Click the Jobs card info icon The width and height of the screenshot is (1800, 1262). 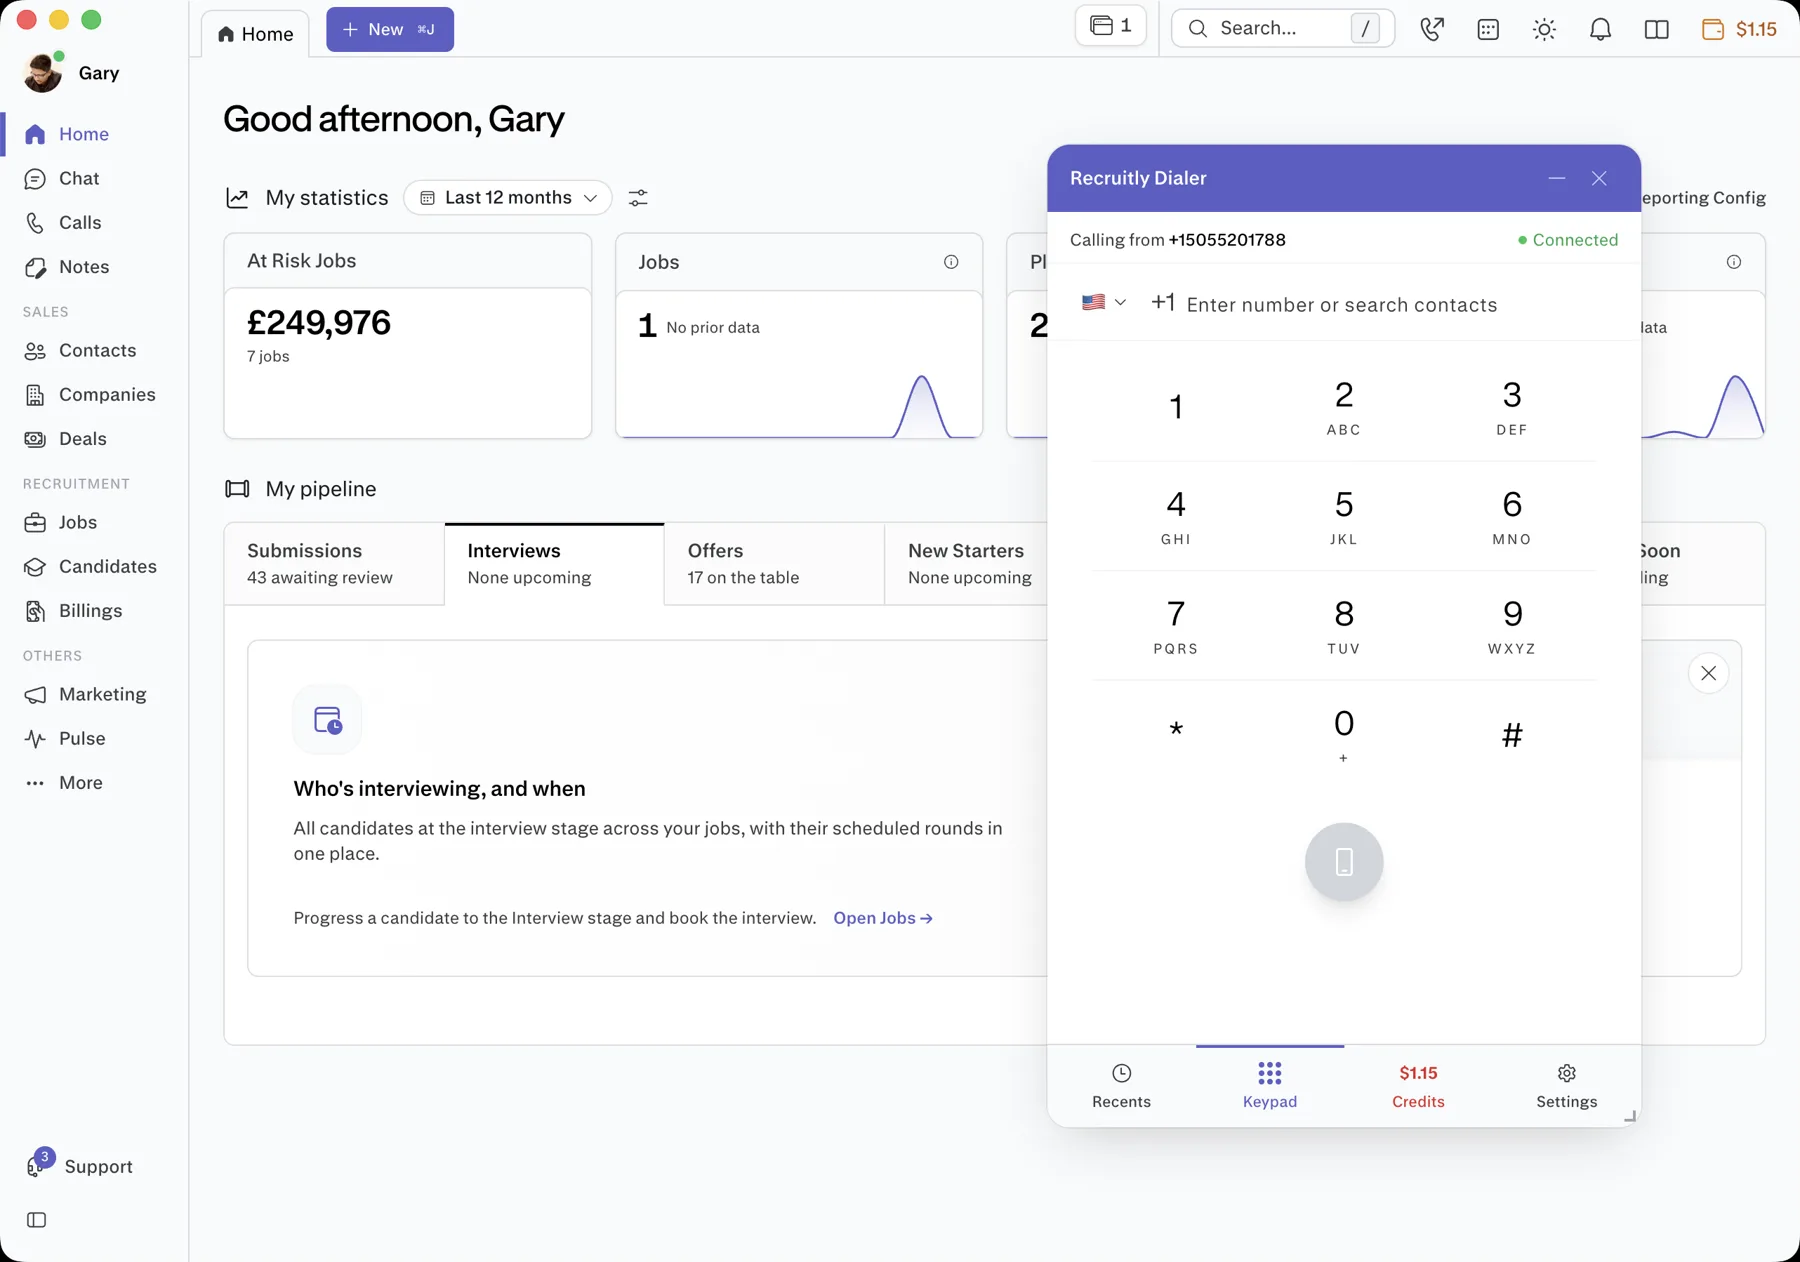tap(951, 262)
